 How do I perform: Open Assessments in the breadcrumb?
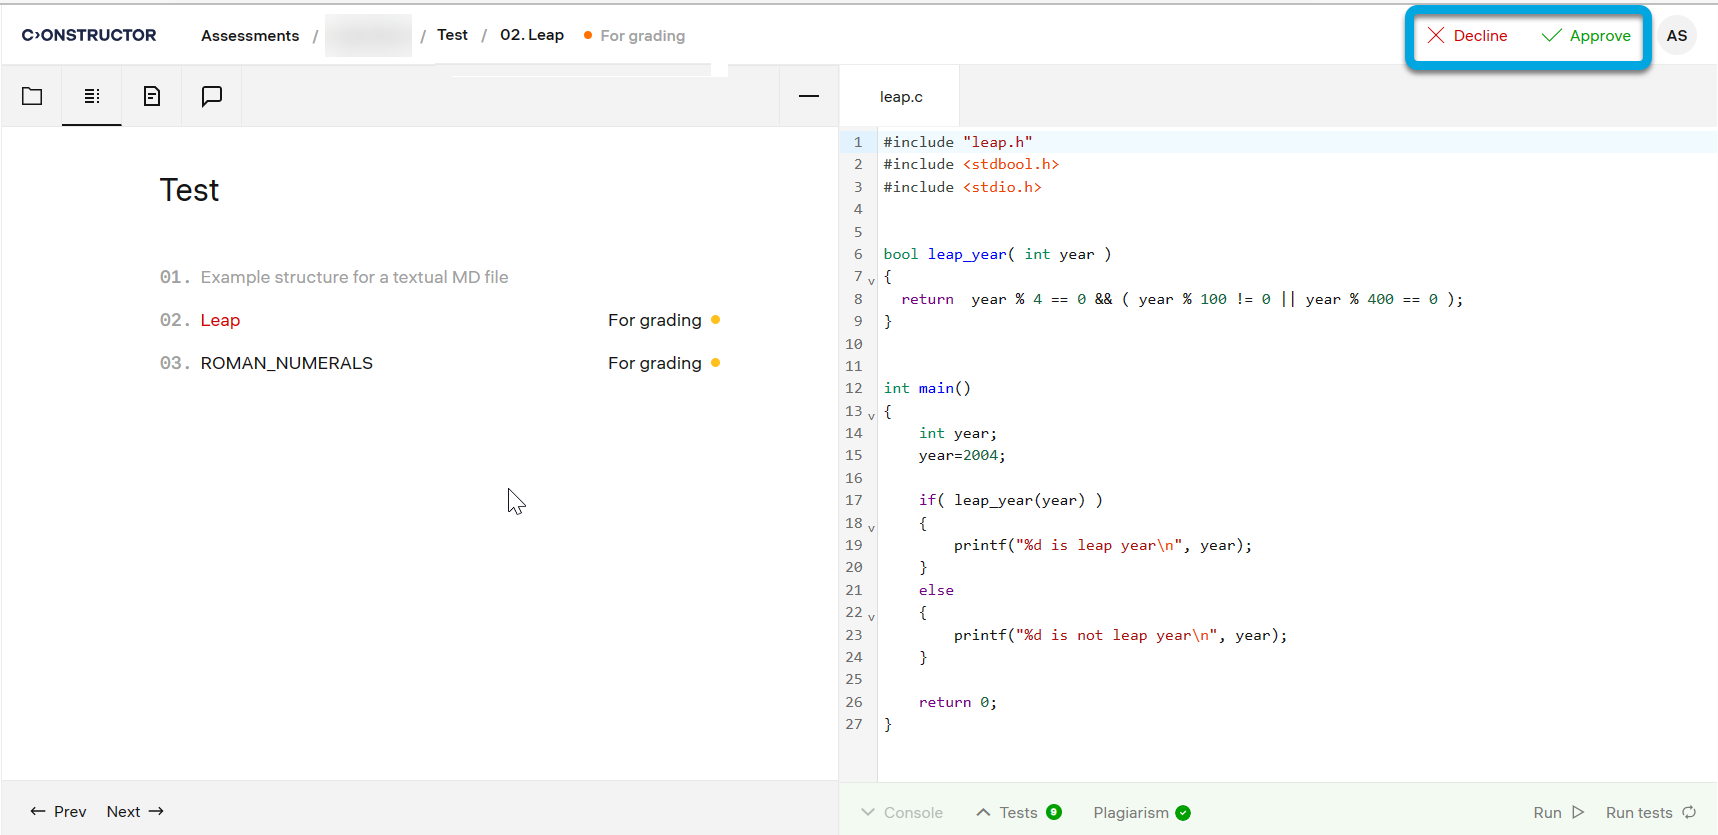[x=250, y=36]
